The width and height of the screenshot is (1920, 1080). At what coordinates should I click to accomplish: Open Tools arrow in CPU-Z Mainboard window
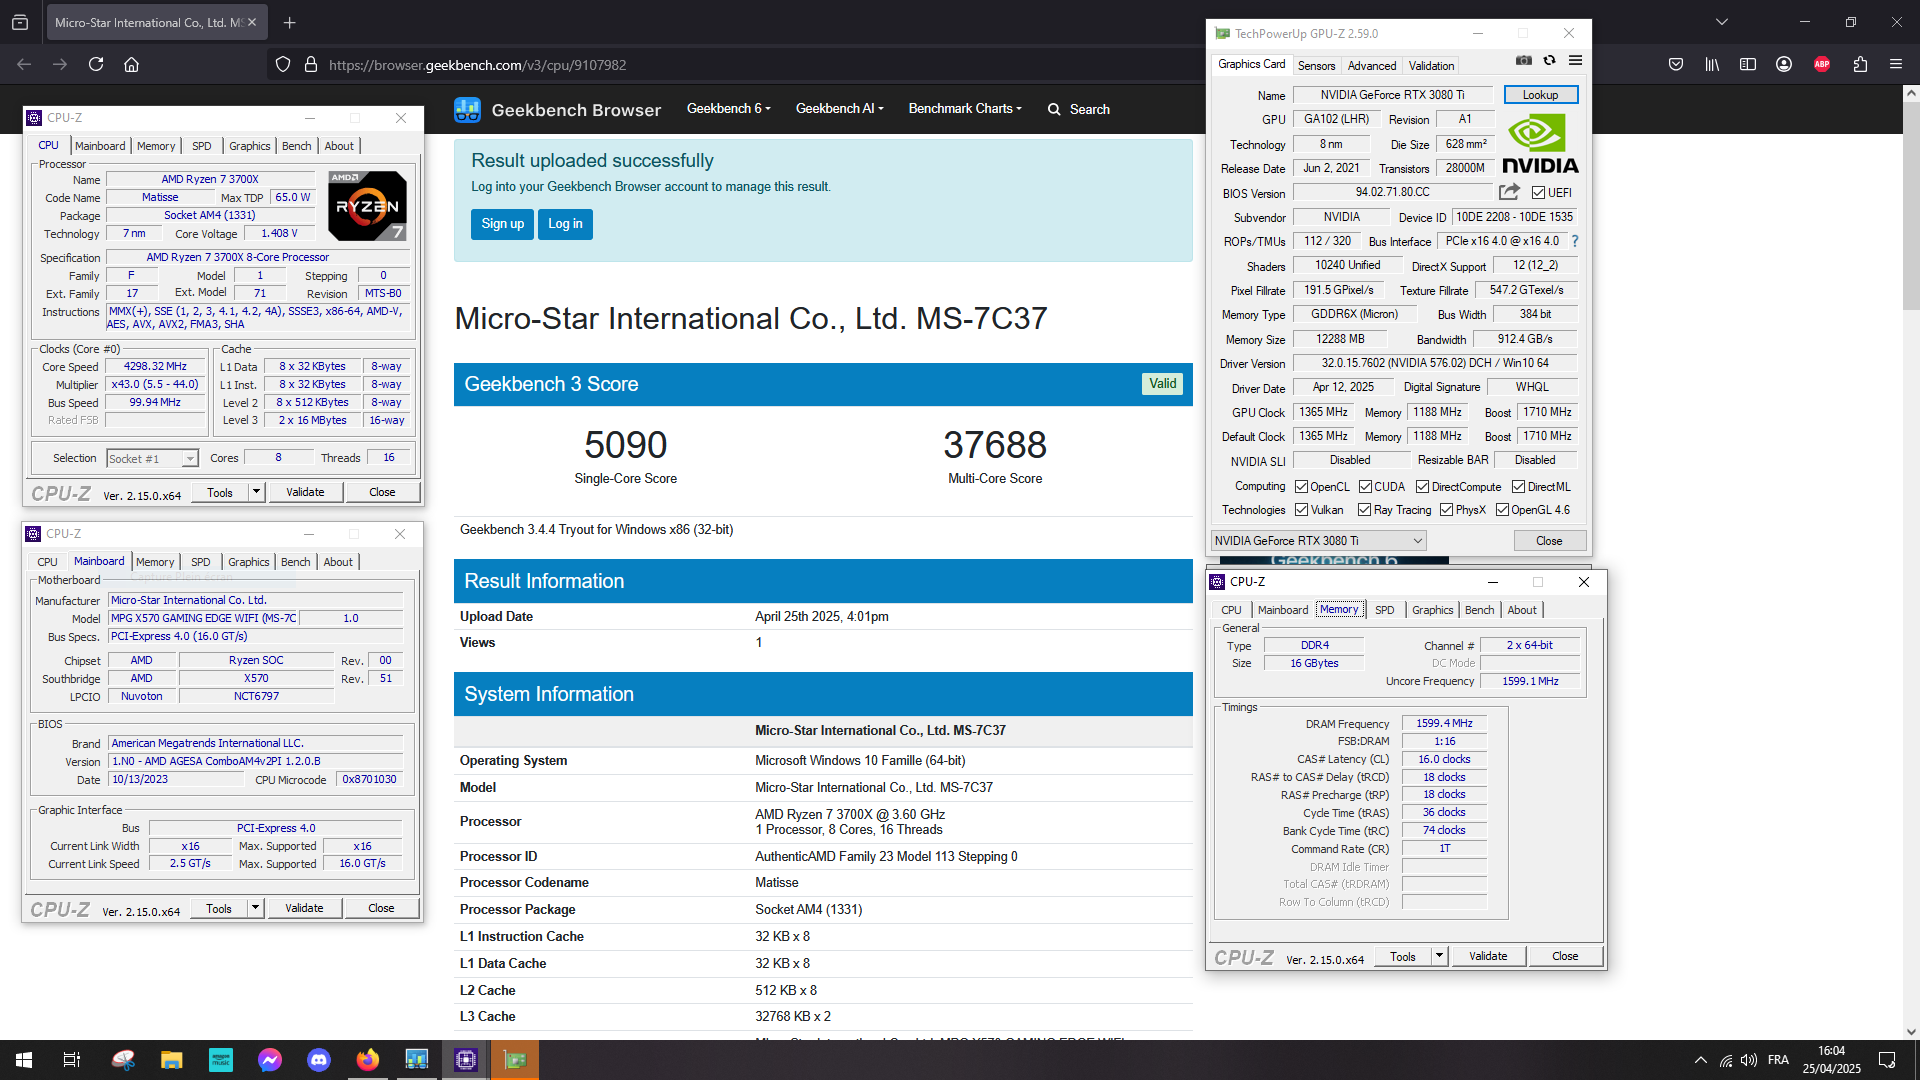point(255,908)
